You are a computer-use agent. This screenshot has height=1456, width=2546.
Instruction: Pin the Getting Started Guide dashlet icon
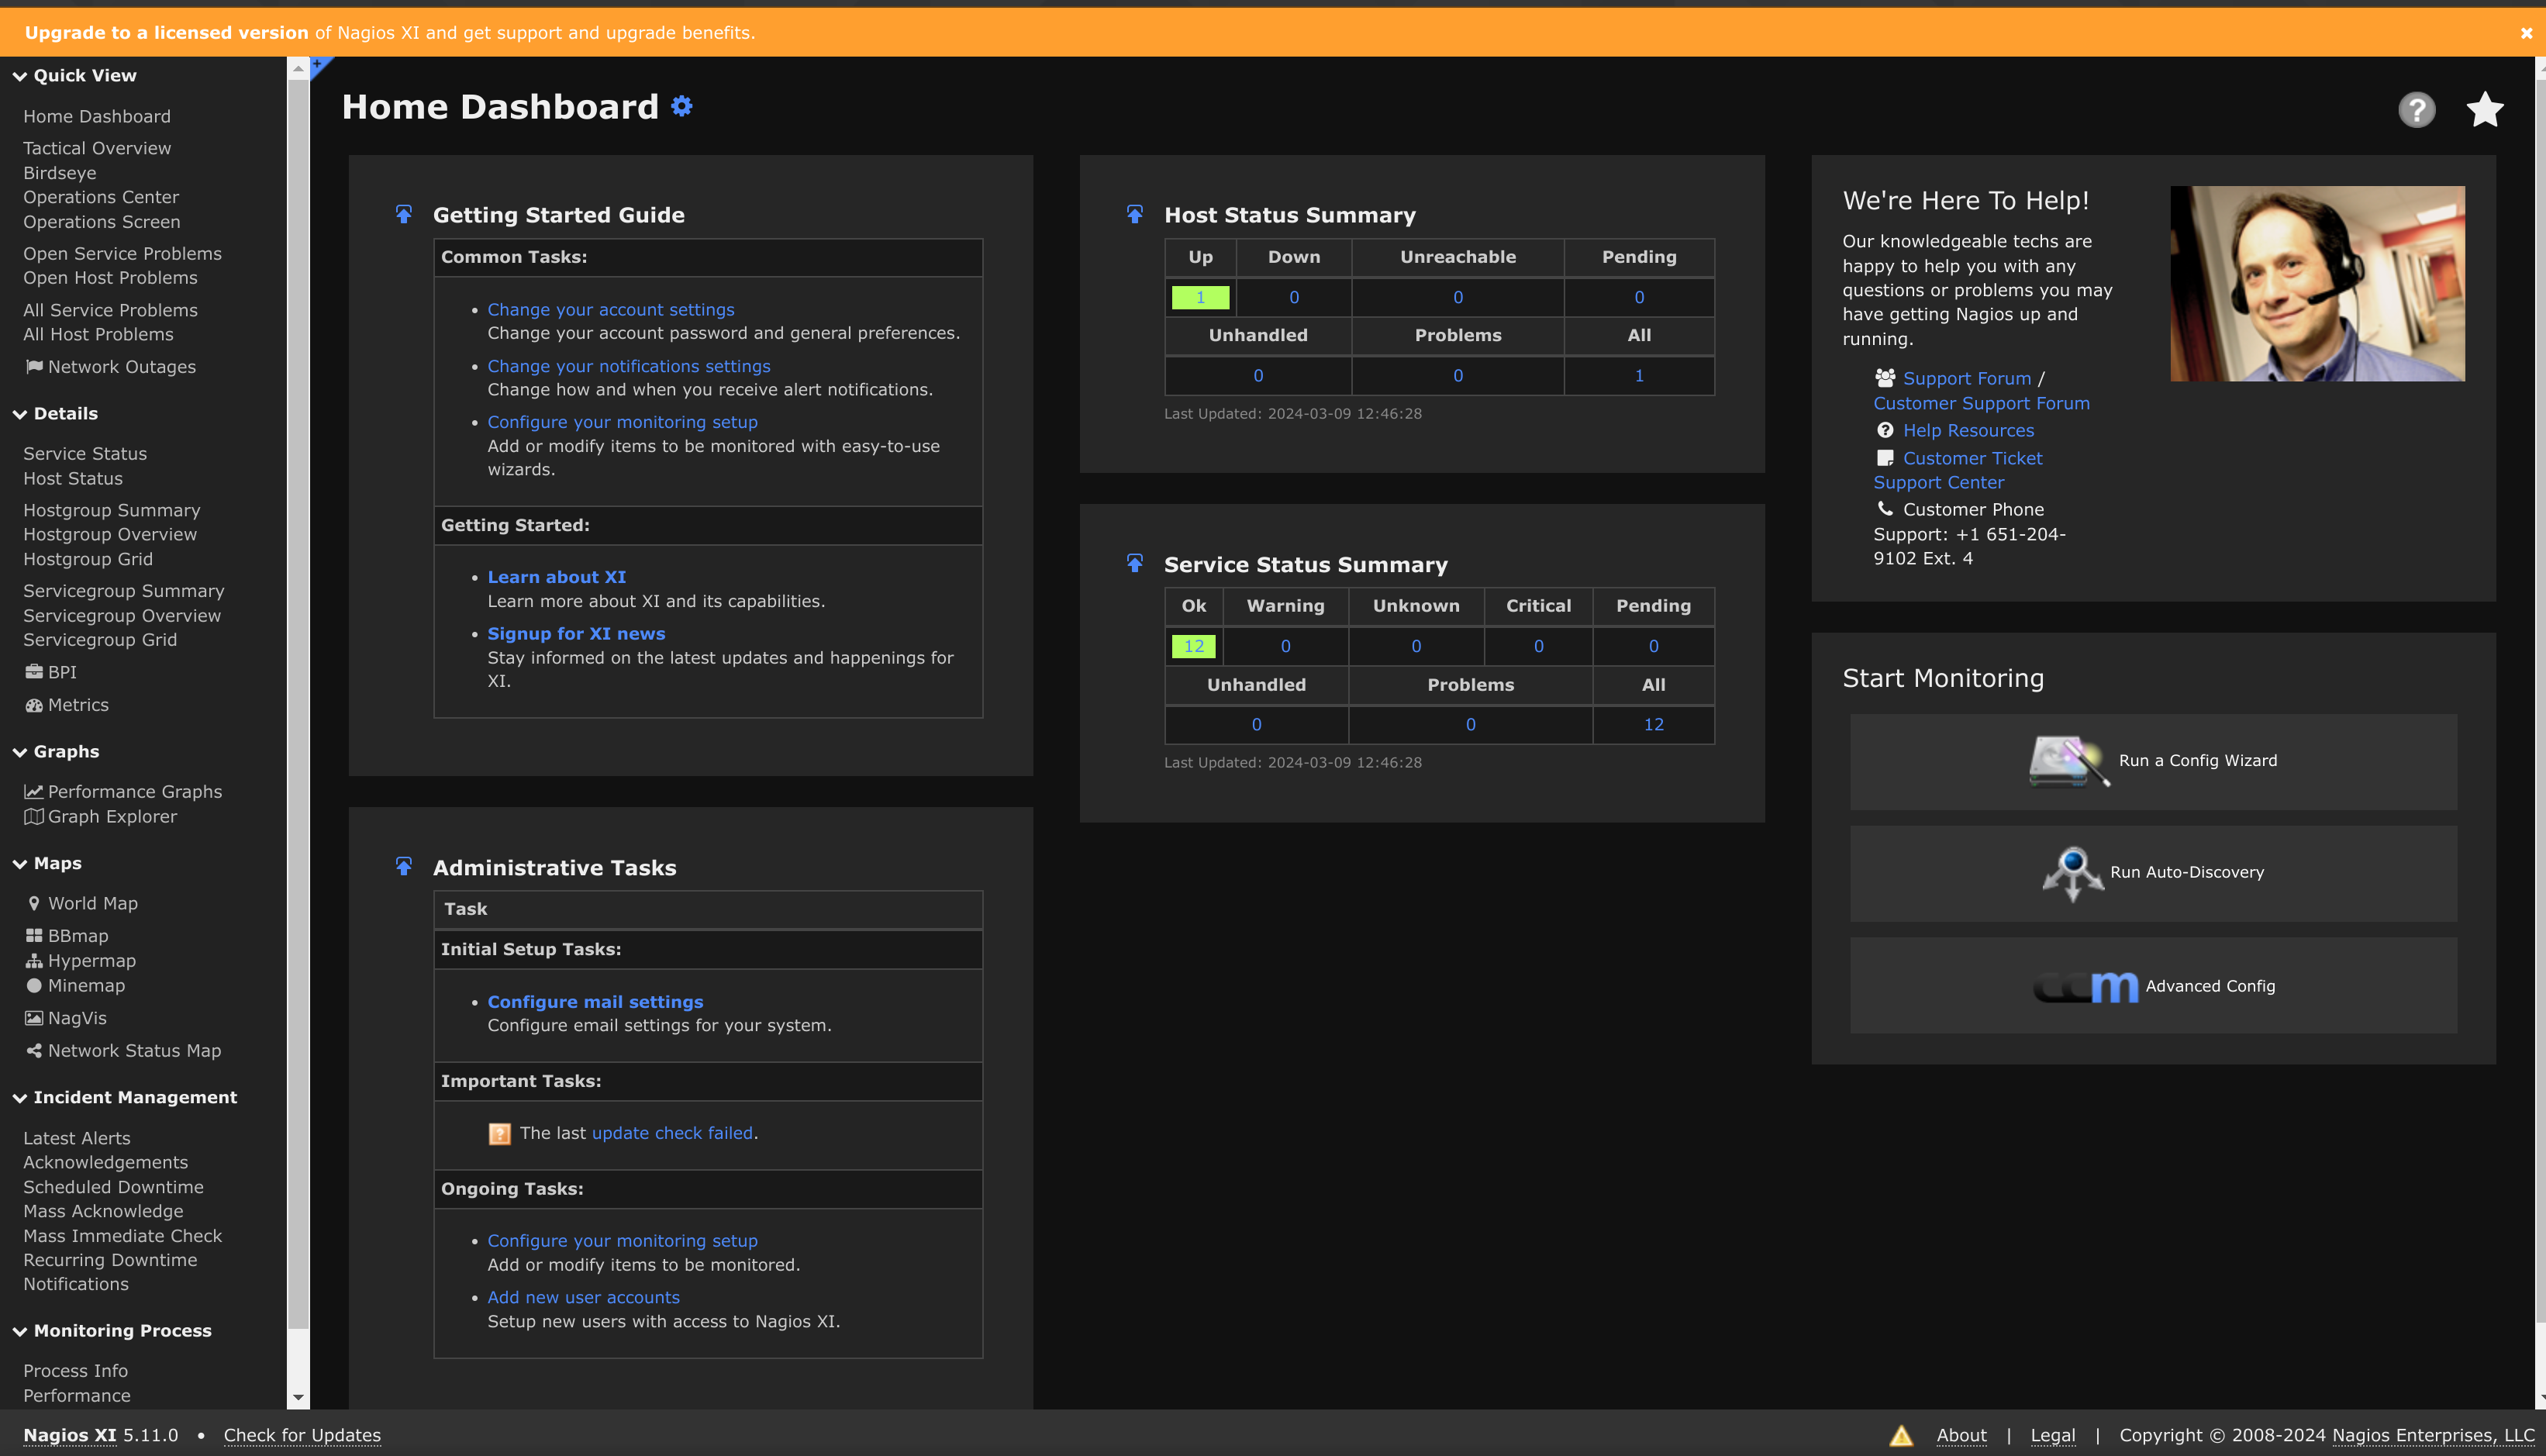404,214
